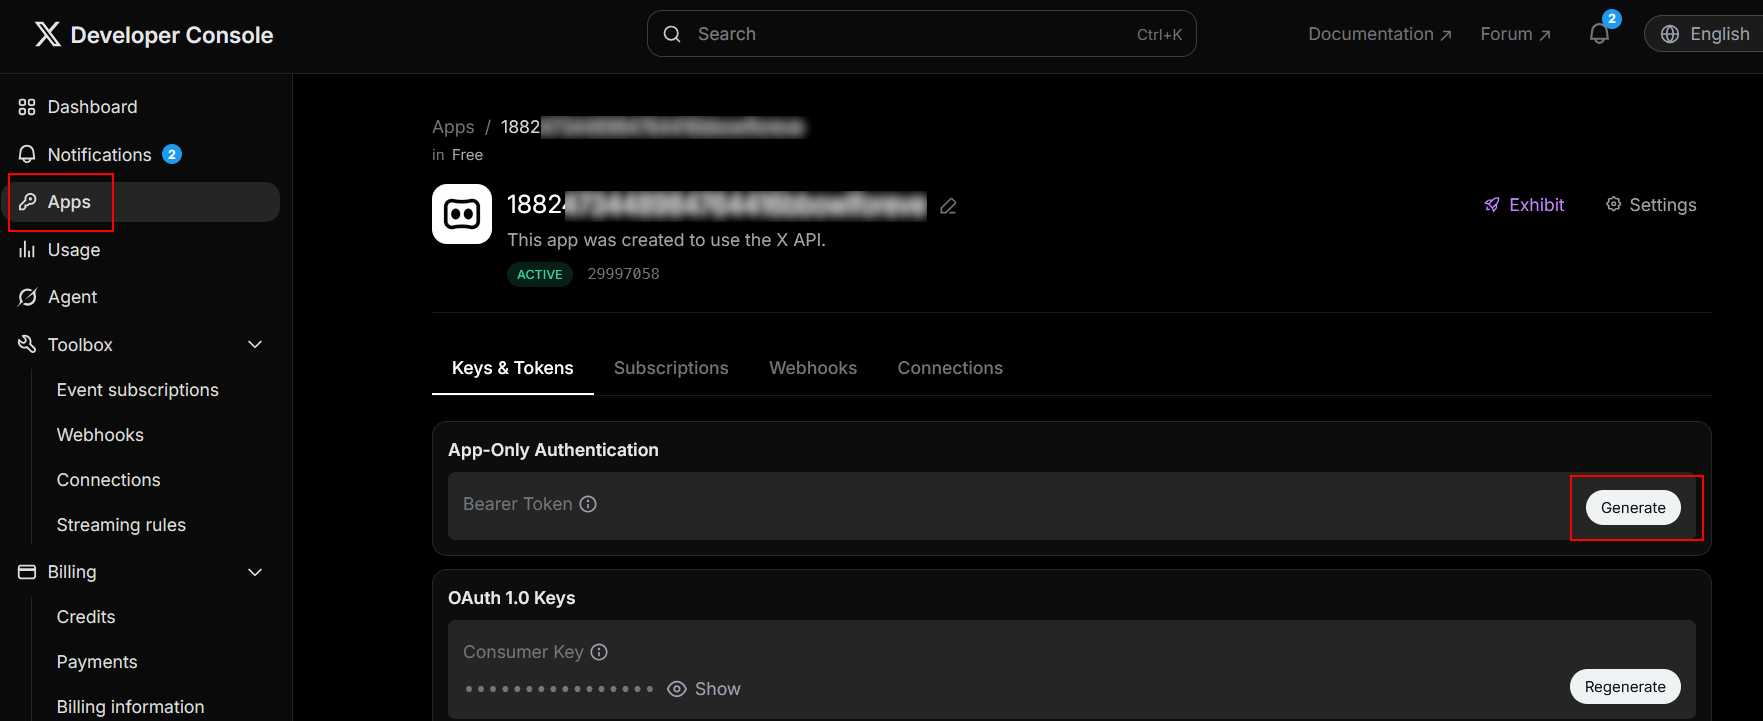Click the Billing card icon
The width and height of the screenshot is (1763, 721).
[27, 572]
